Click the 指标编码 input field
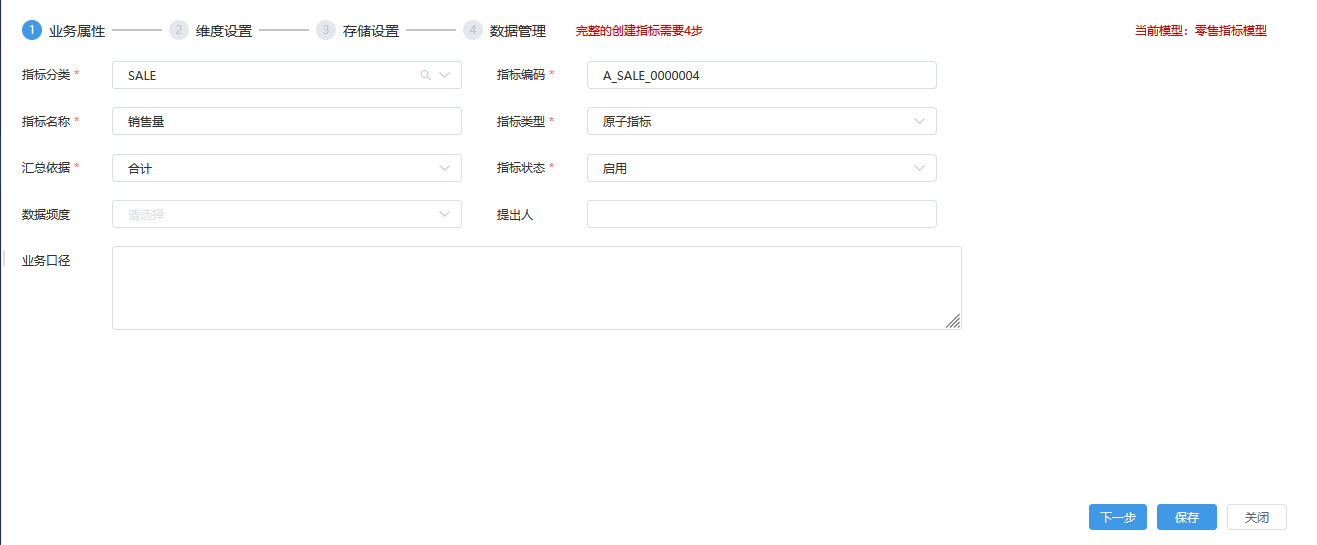 [761, 75]
